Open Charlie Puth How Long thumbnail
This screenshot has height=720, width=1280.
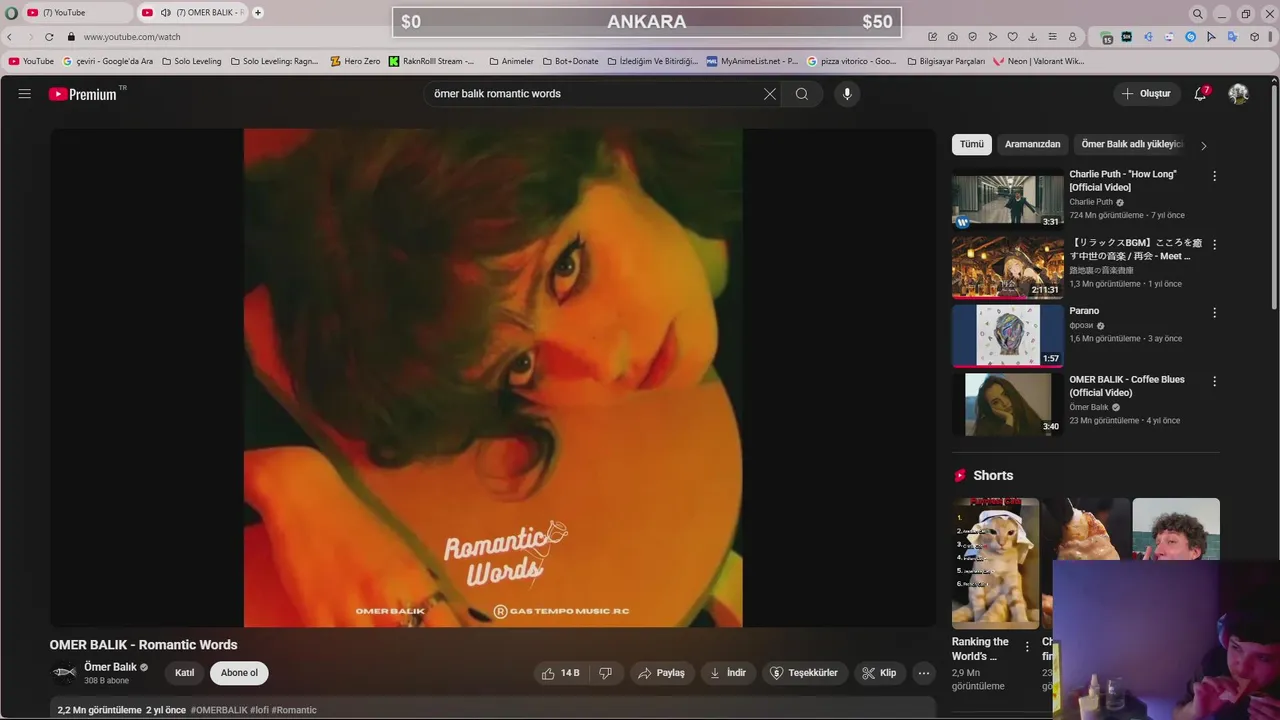[1007, 201]
